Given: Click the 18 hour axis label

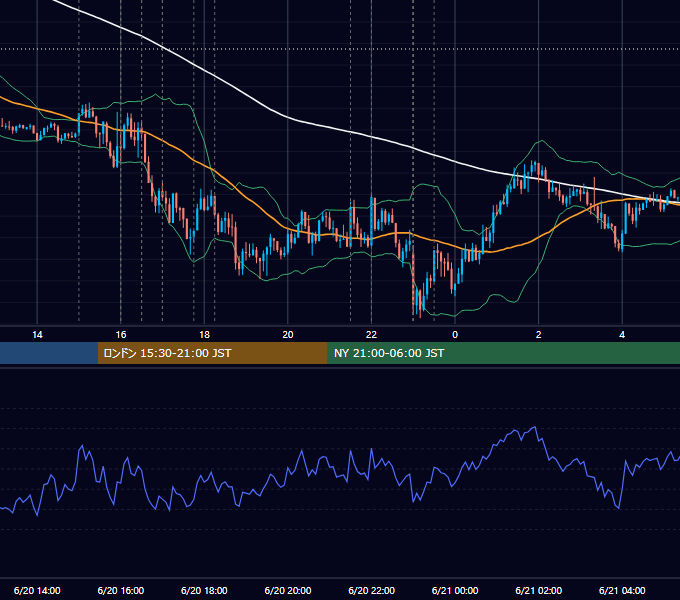Looking at the screenshot, I should coord(204,335).
